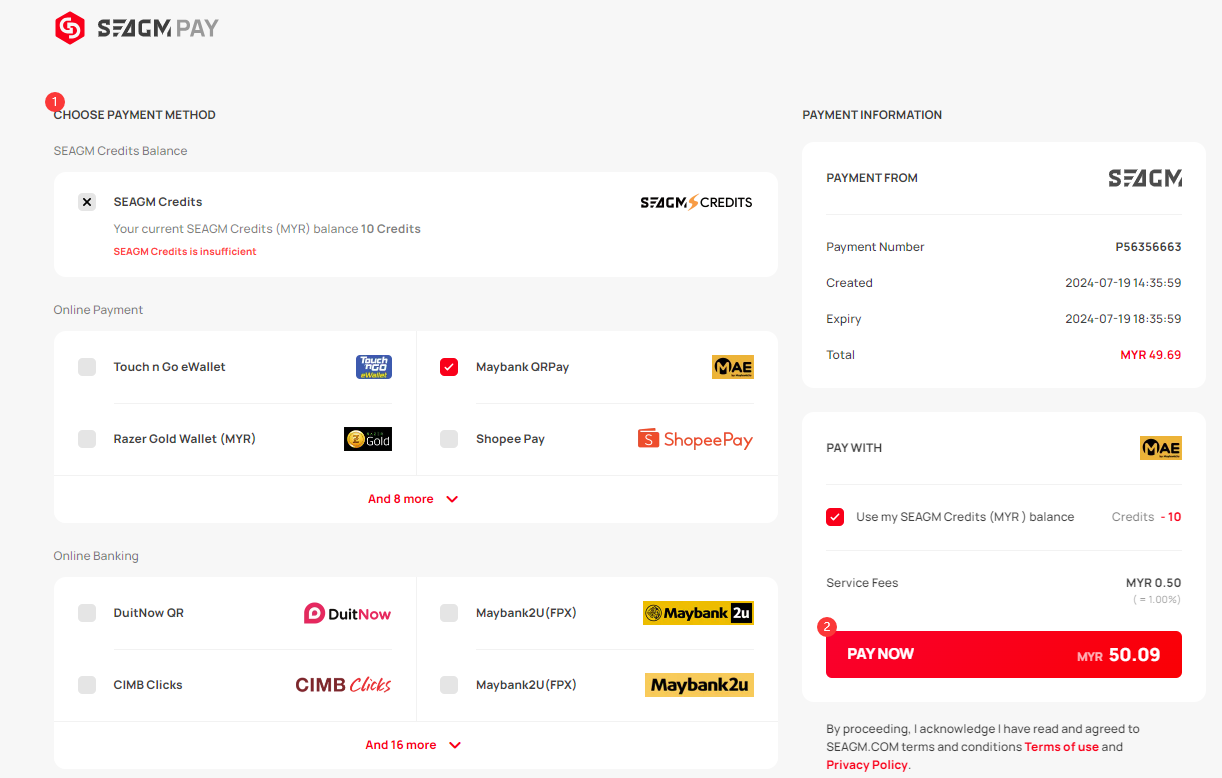
Task: Click the Razer Gold logo
Action: [x=368, y=439]
